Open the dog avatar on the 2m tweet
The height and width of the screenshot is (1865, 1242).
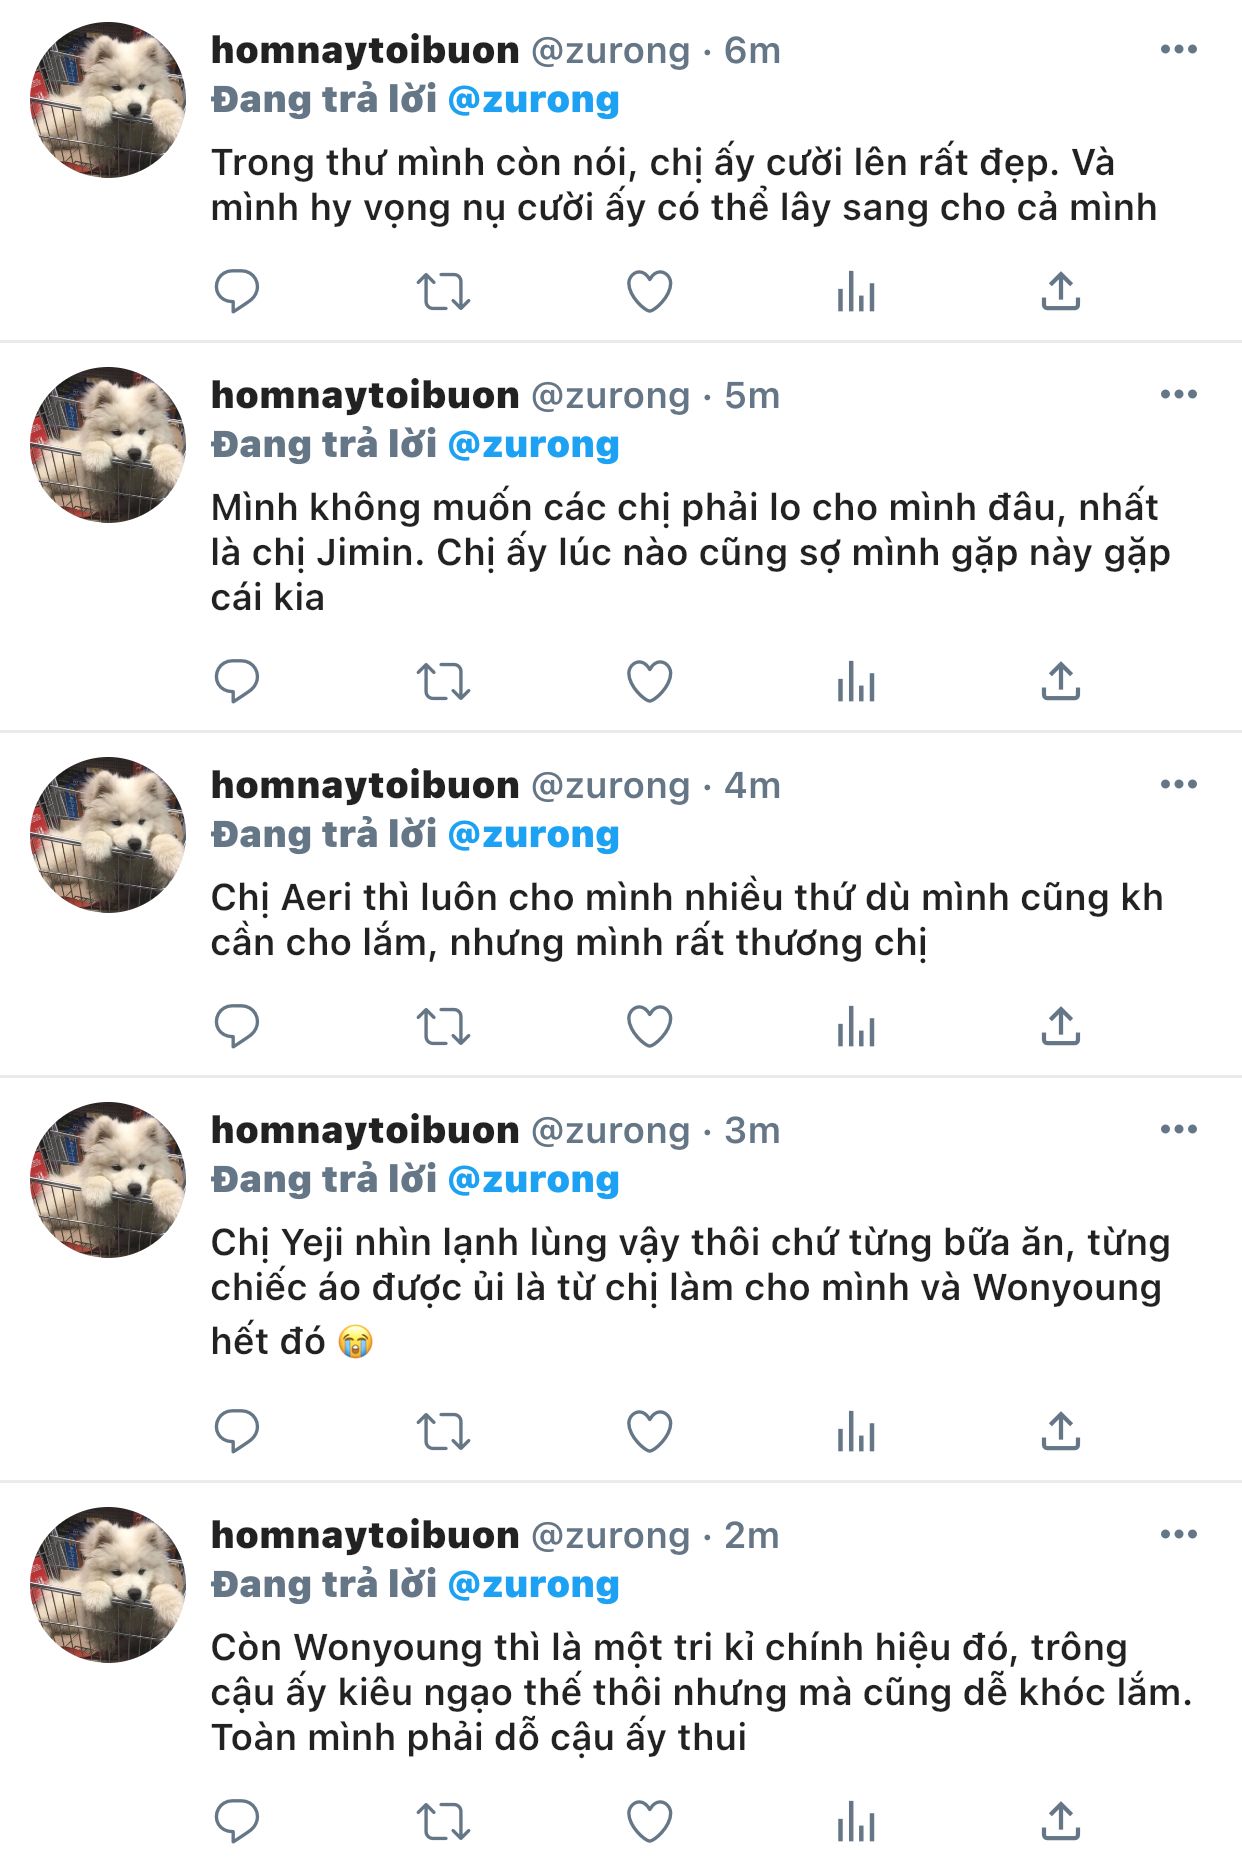108,1585
